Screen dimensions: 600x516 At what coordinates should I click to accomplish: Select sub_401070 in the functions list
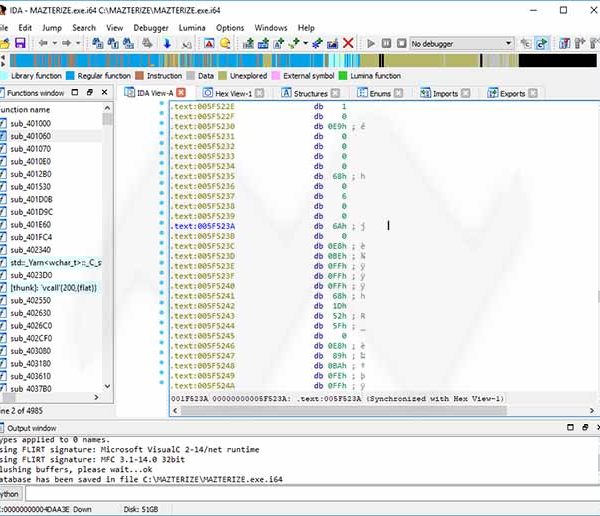(x=31, y=149)
